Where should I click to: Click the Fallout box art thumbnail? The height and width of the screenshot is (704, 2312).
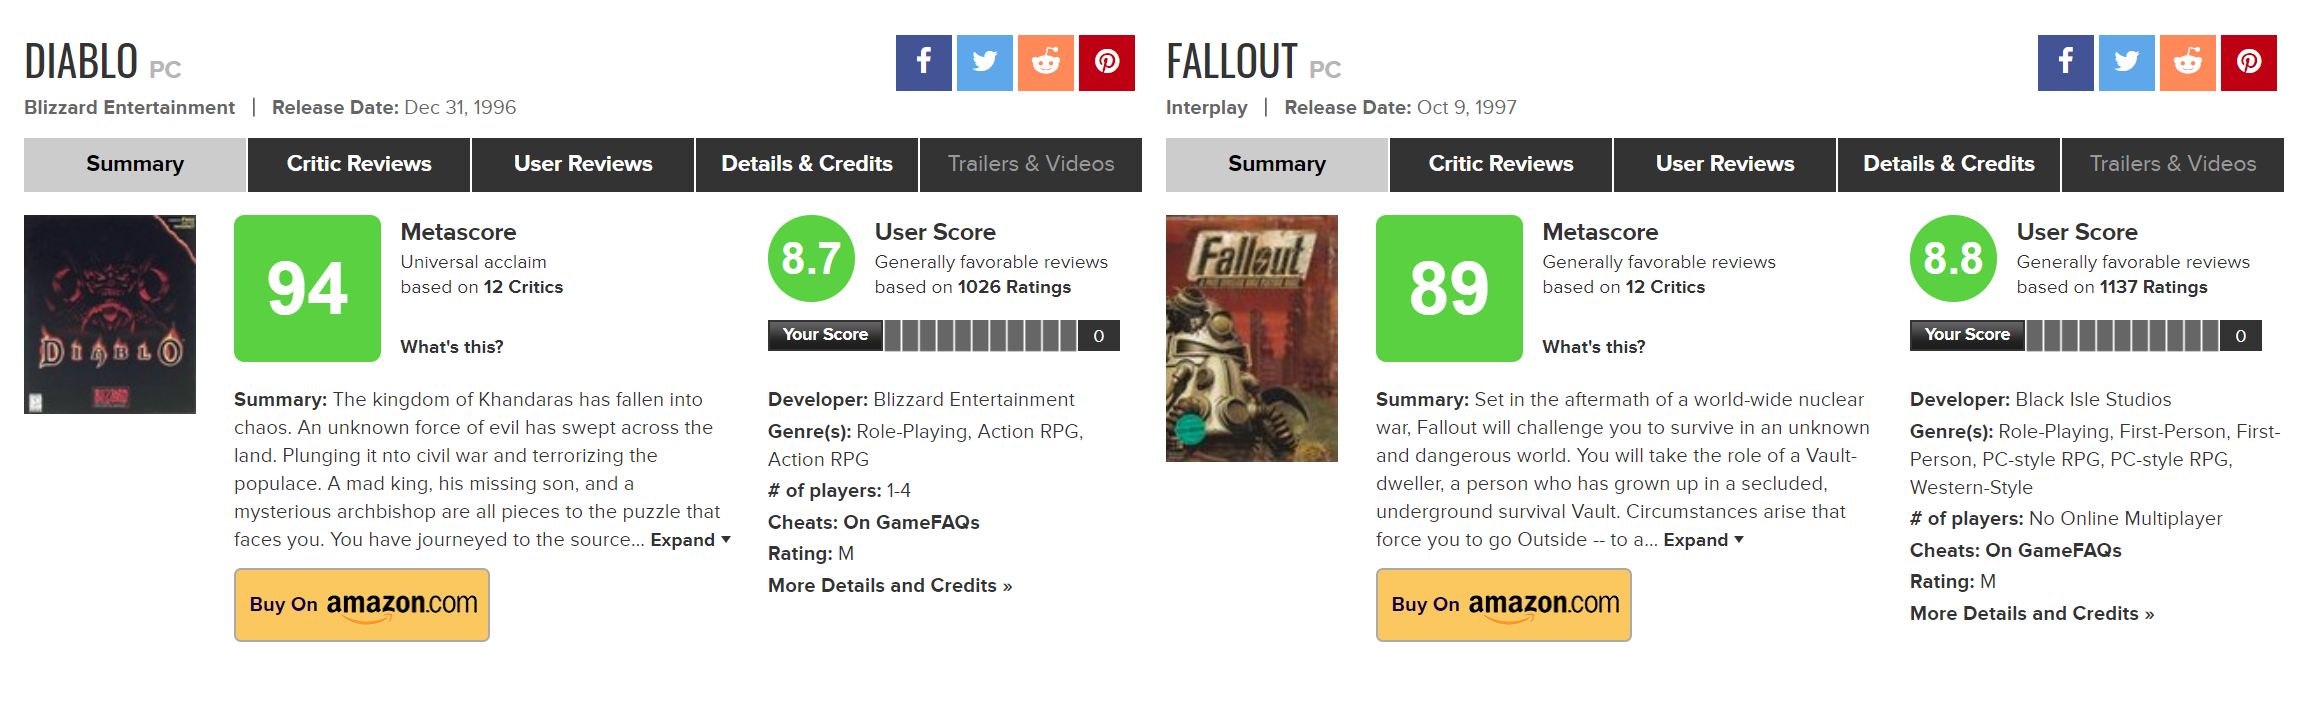click(1251, 338)
